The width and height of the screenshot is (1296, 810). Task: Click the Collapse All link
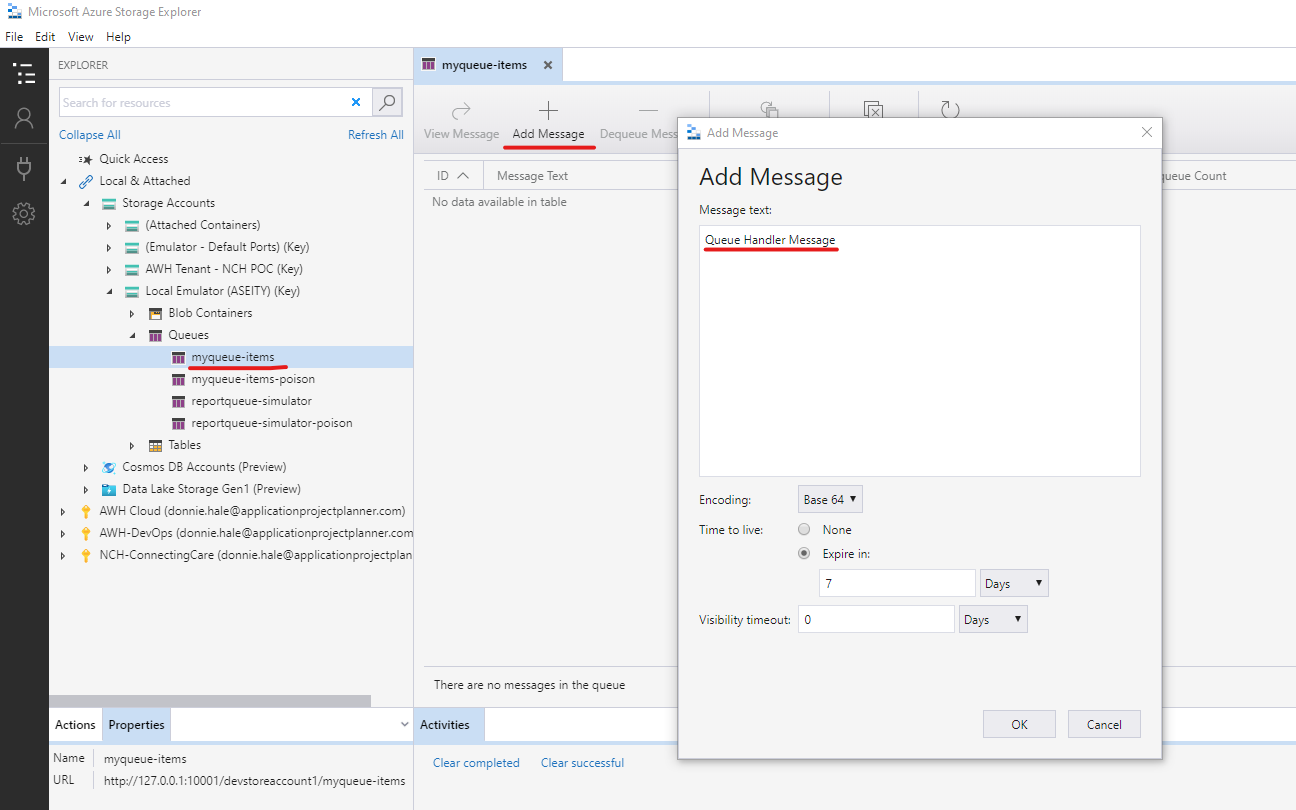90,135
